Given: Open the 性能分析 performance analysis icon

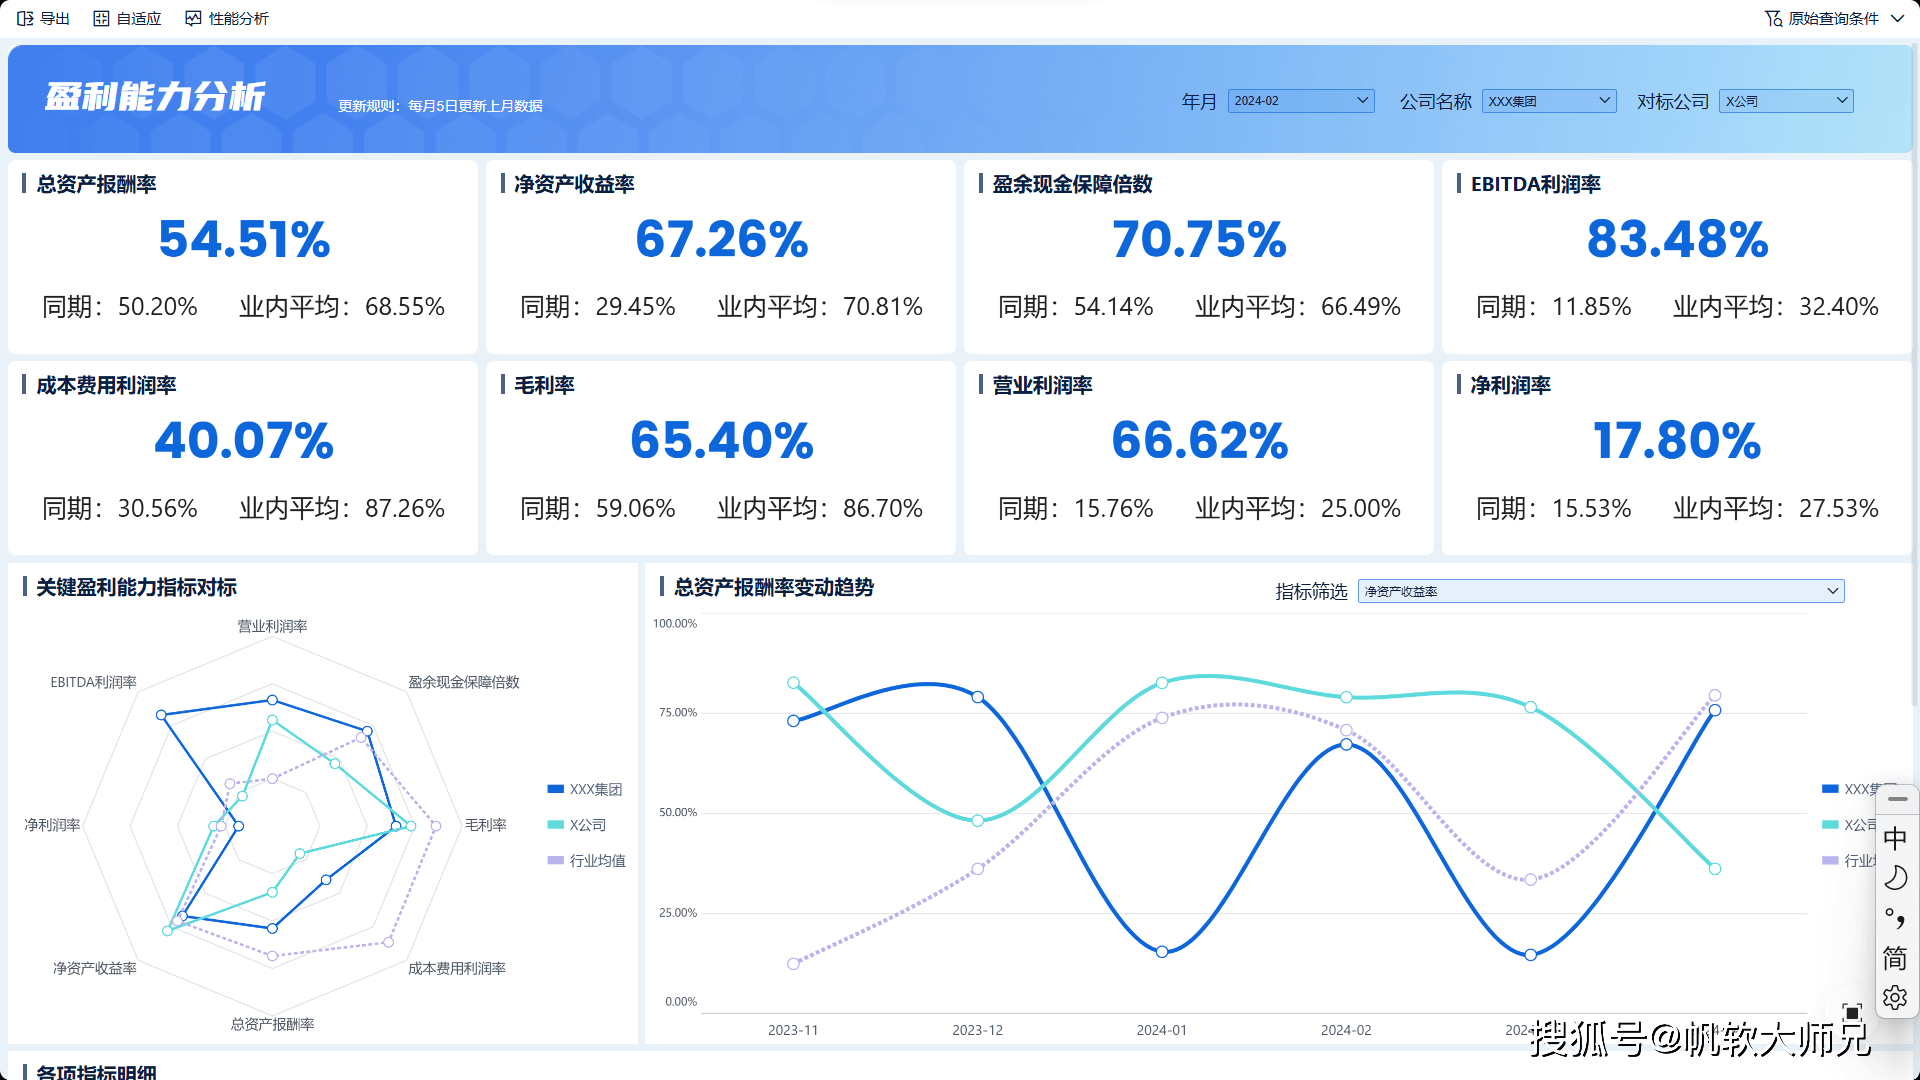Looking at the screenshot, I should click(193, 18).
